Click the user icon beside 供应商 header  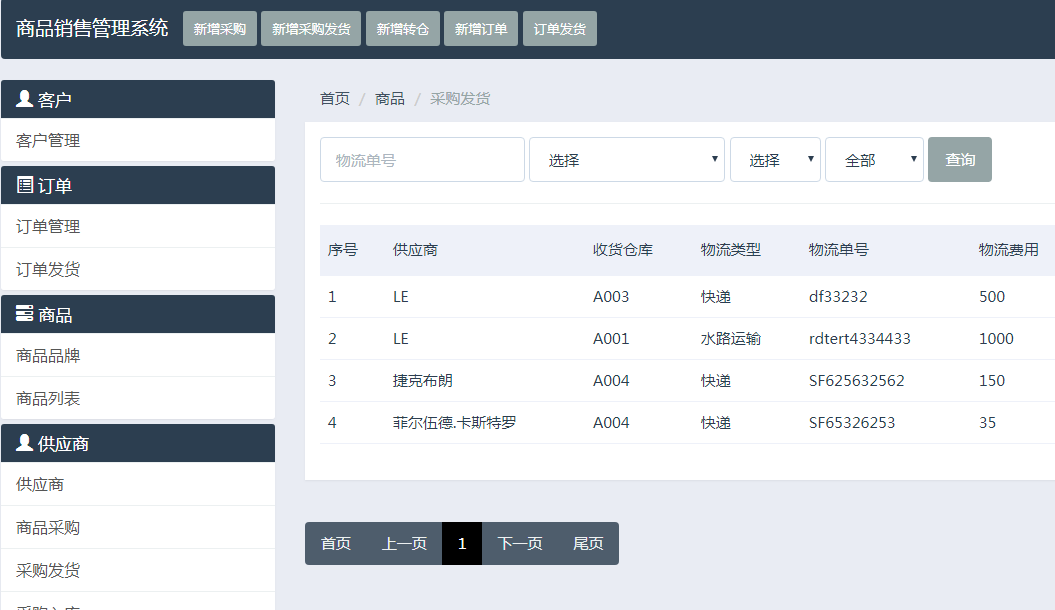click(x=25, y=443)
